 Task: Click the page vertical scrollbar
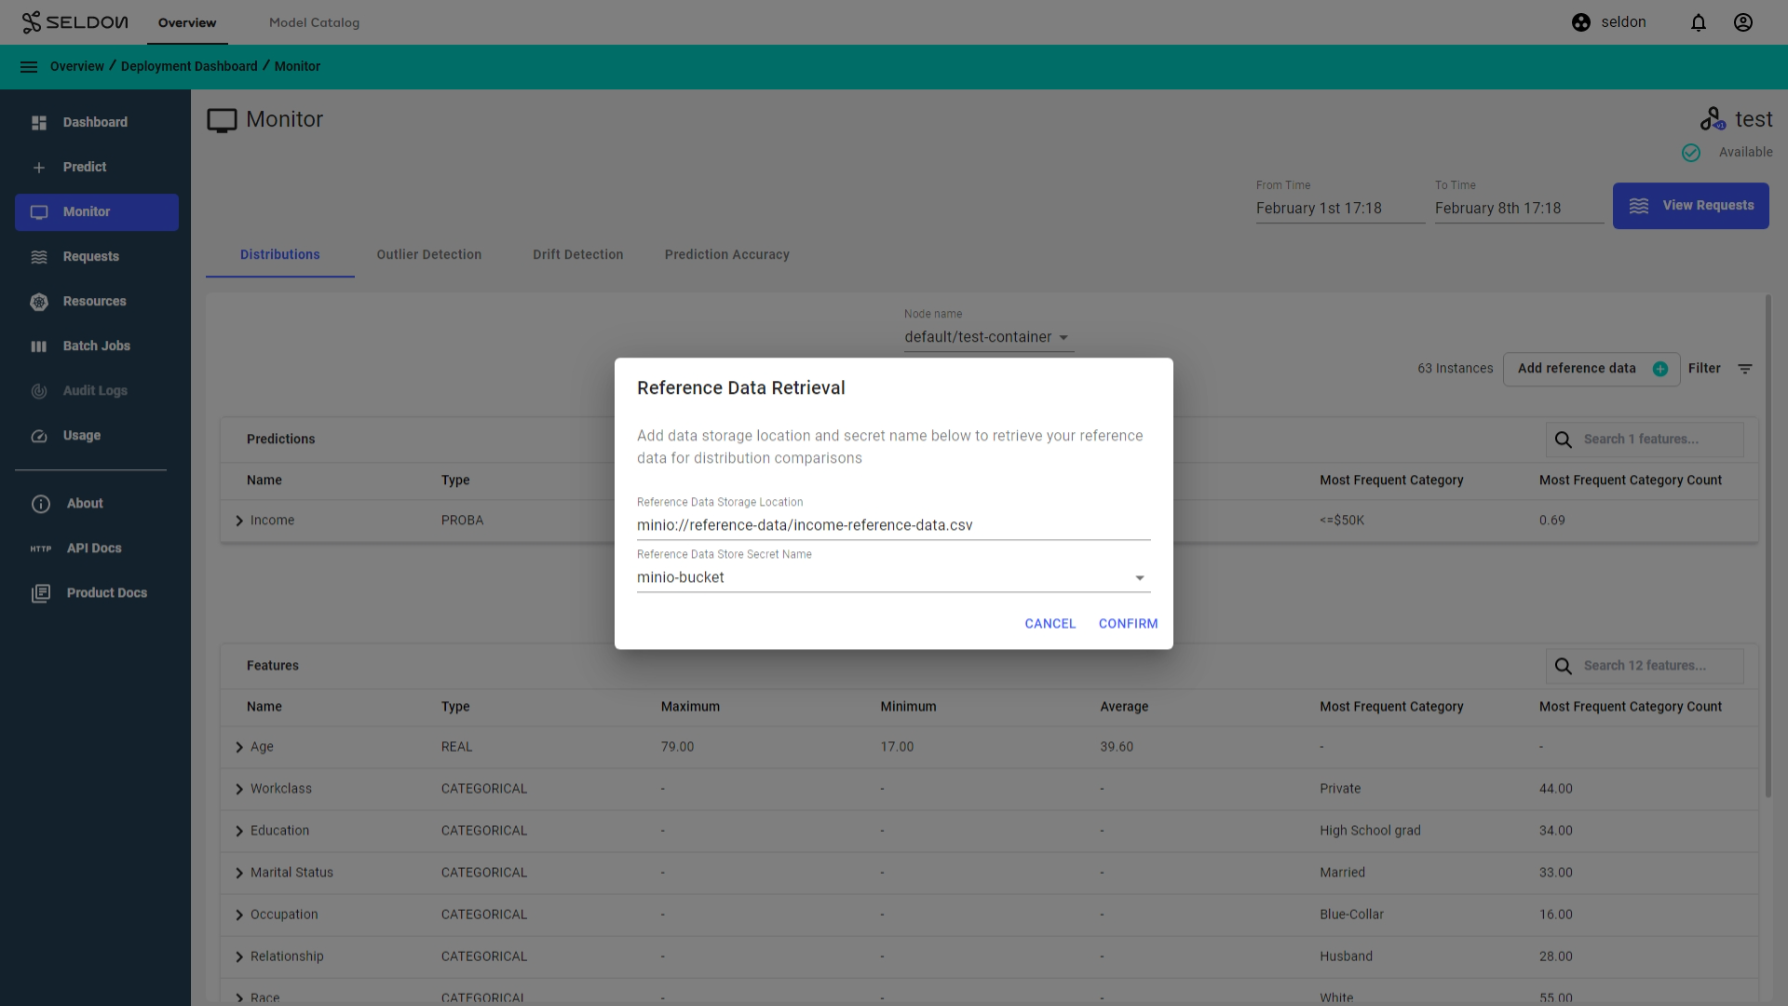pos(1768,545)
